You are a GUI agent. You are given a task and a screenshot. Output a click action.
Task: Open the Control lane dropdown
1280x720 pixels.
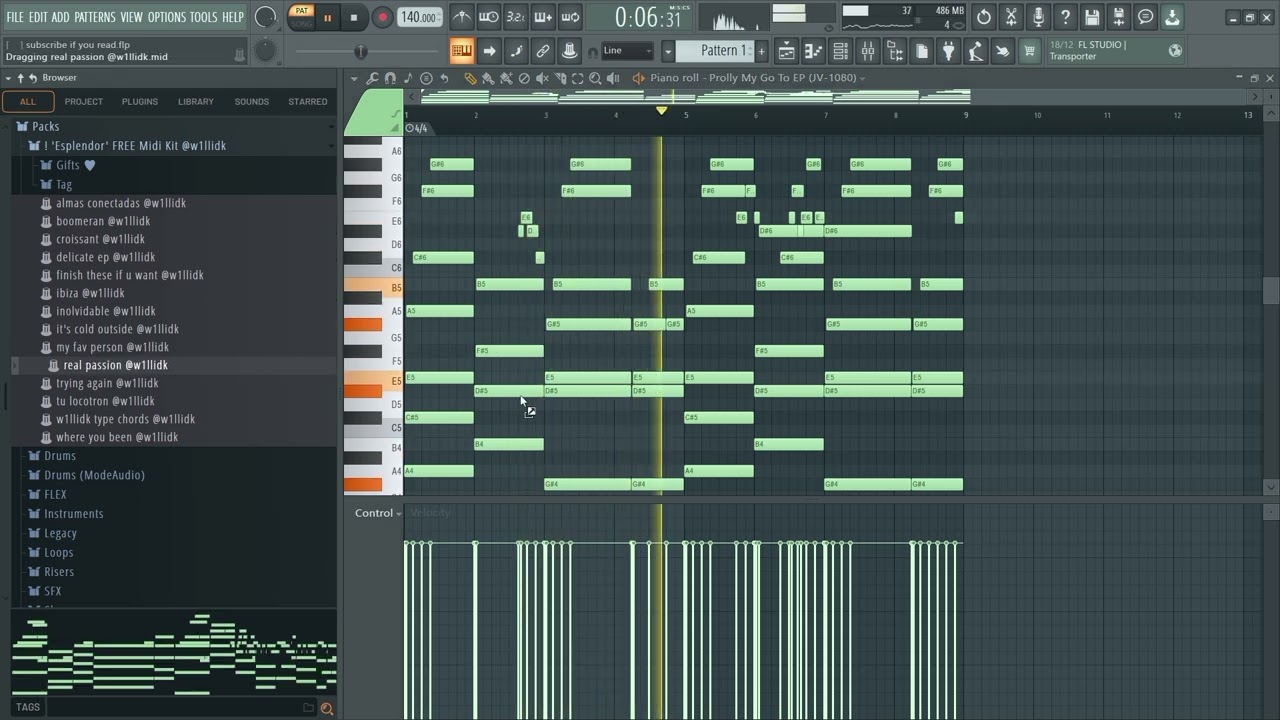pos(378,513)
